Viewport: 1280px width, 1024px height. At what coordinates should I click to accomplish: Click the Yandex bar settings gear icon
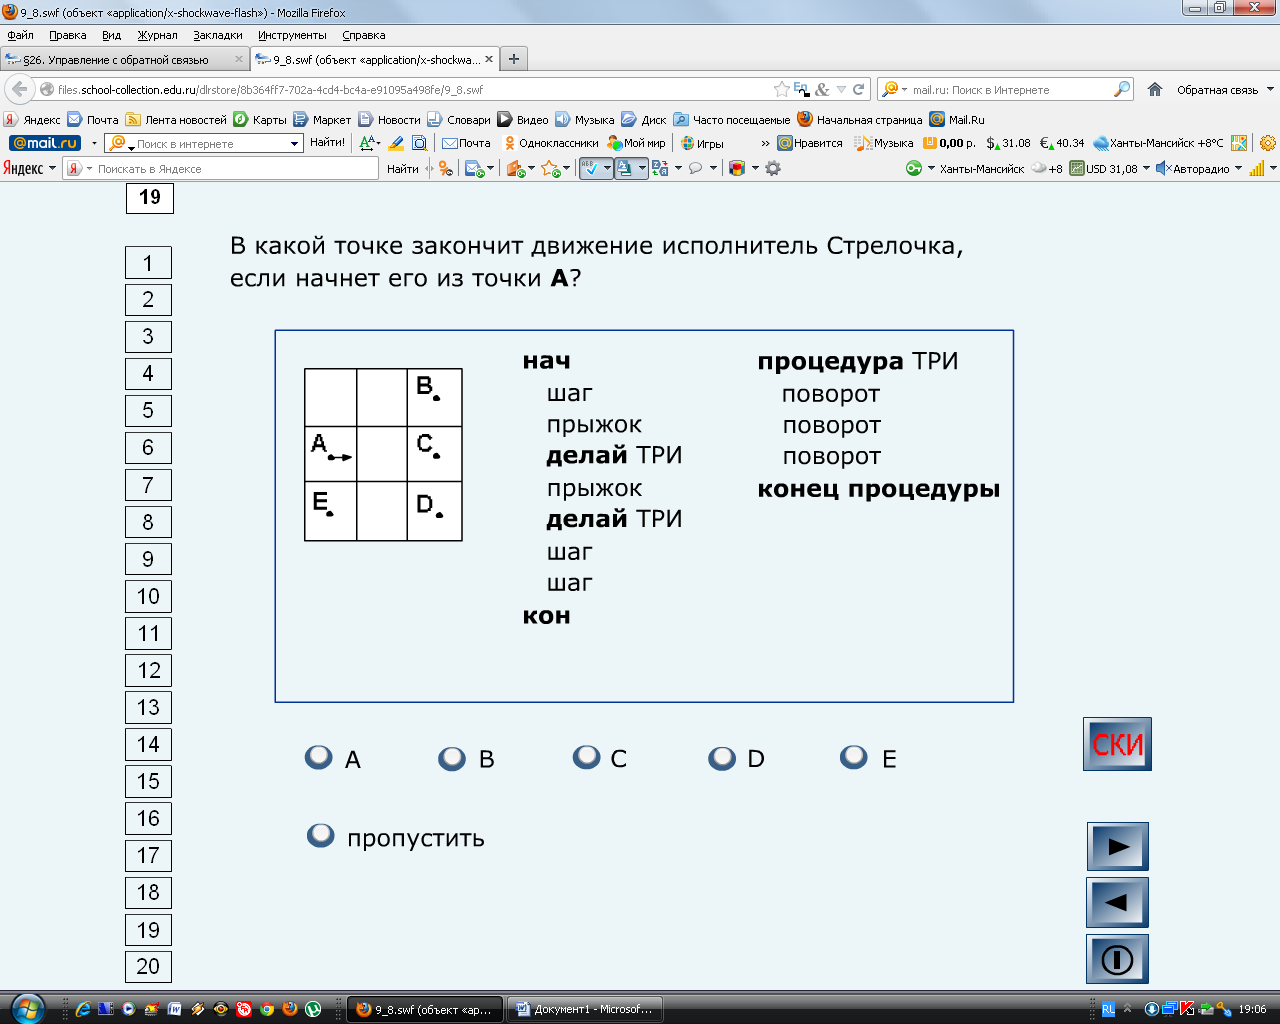click(773, 168)
